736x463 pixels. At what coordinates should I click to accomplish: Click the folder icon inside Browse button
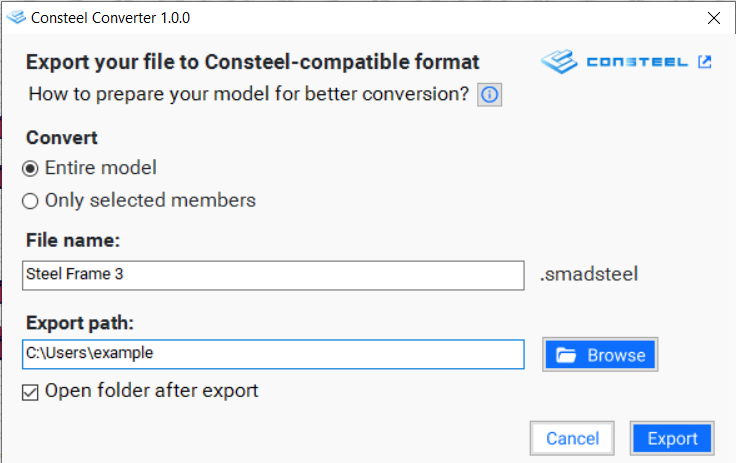coord(566,355)
